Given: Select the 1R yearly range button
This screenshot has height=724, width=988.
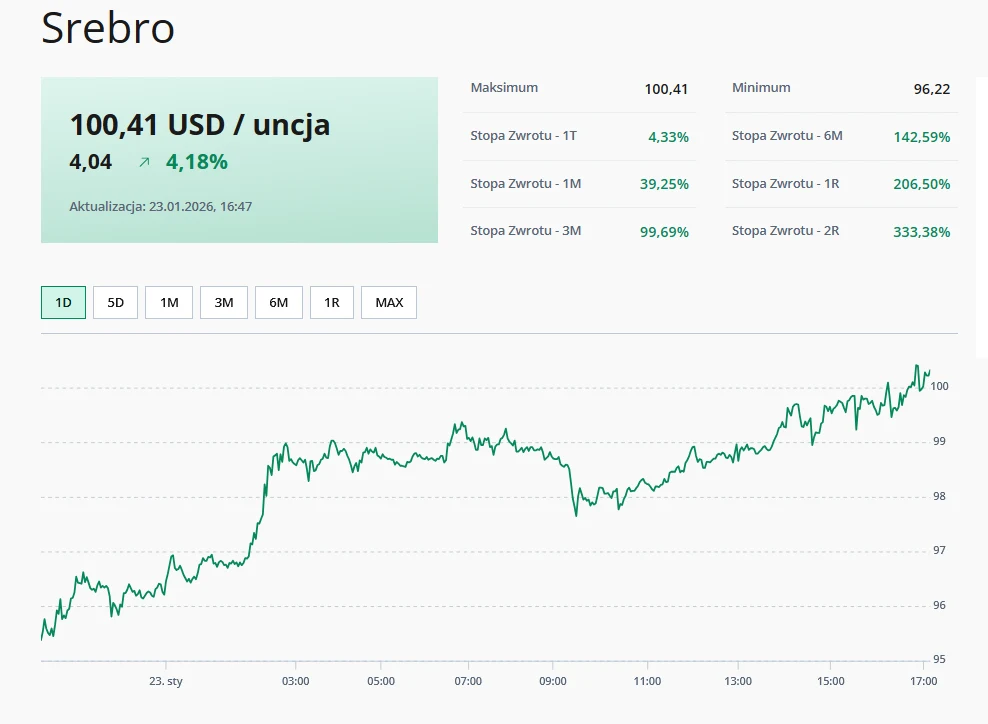Looking at the screenshot, I should pos(332,302).
